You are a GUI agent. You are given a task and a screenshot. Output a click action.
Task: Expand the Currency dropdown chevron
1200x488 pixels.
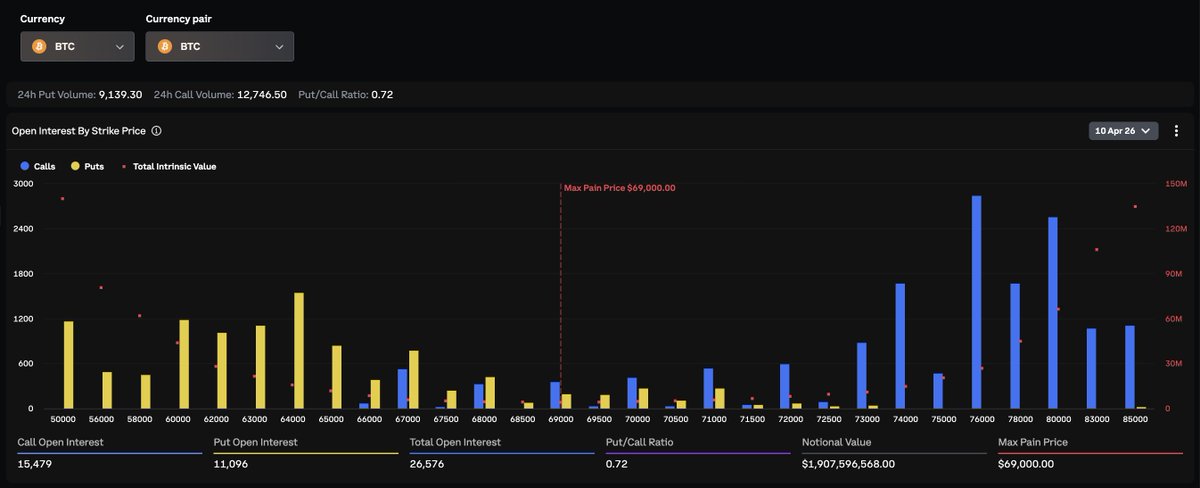pyautogui.click(x=119, y=47)
